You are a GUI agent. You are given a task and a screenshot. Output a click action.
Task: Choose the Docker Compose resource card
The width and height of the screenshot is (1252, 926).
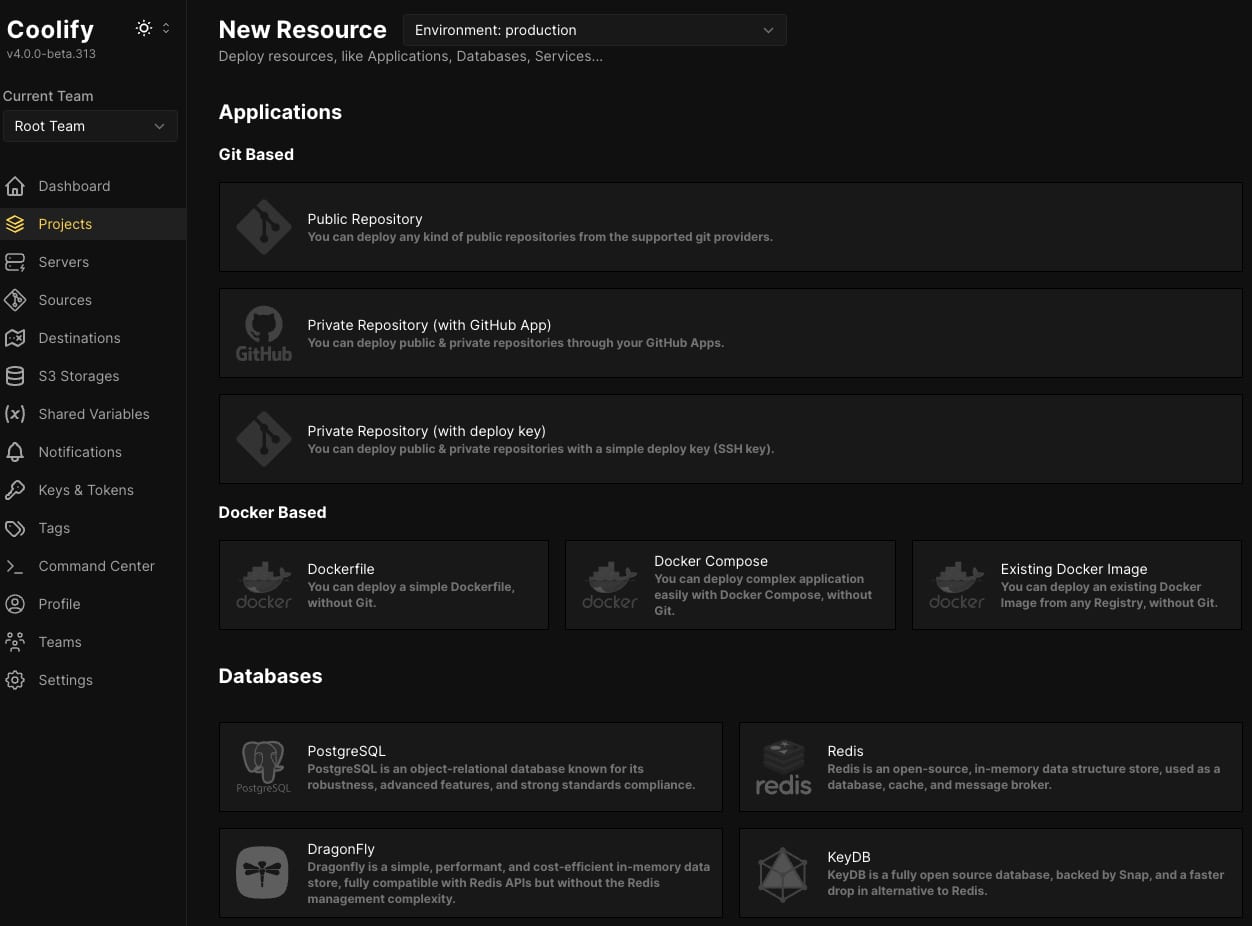coord(729,583)
